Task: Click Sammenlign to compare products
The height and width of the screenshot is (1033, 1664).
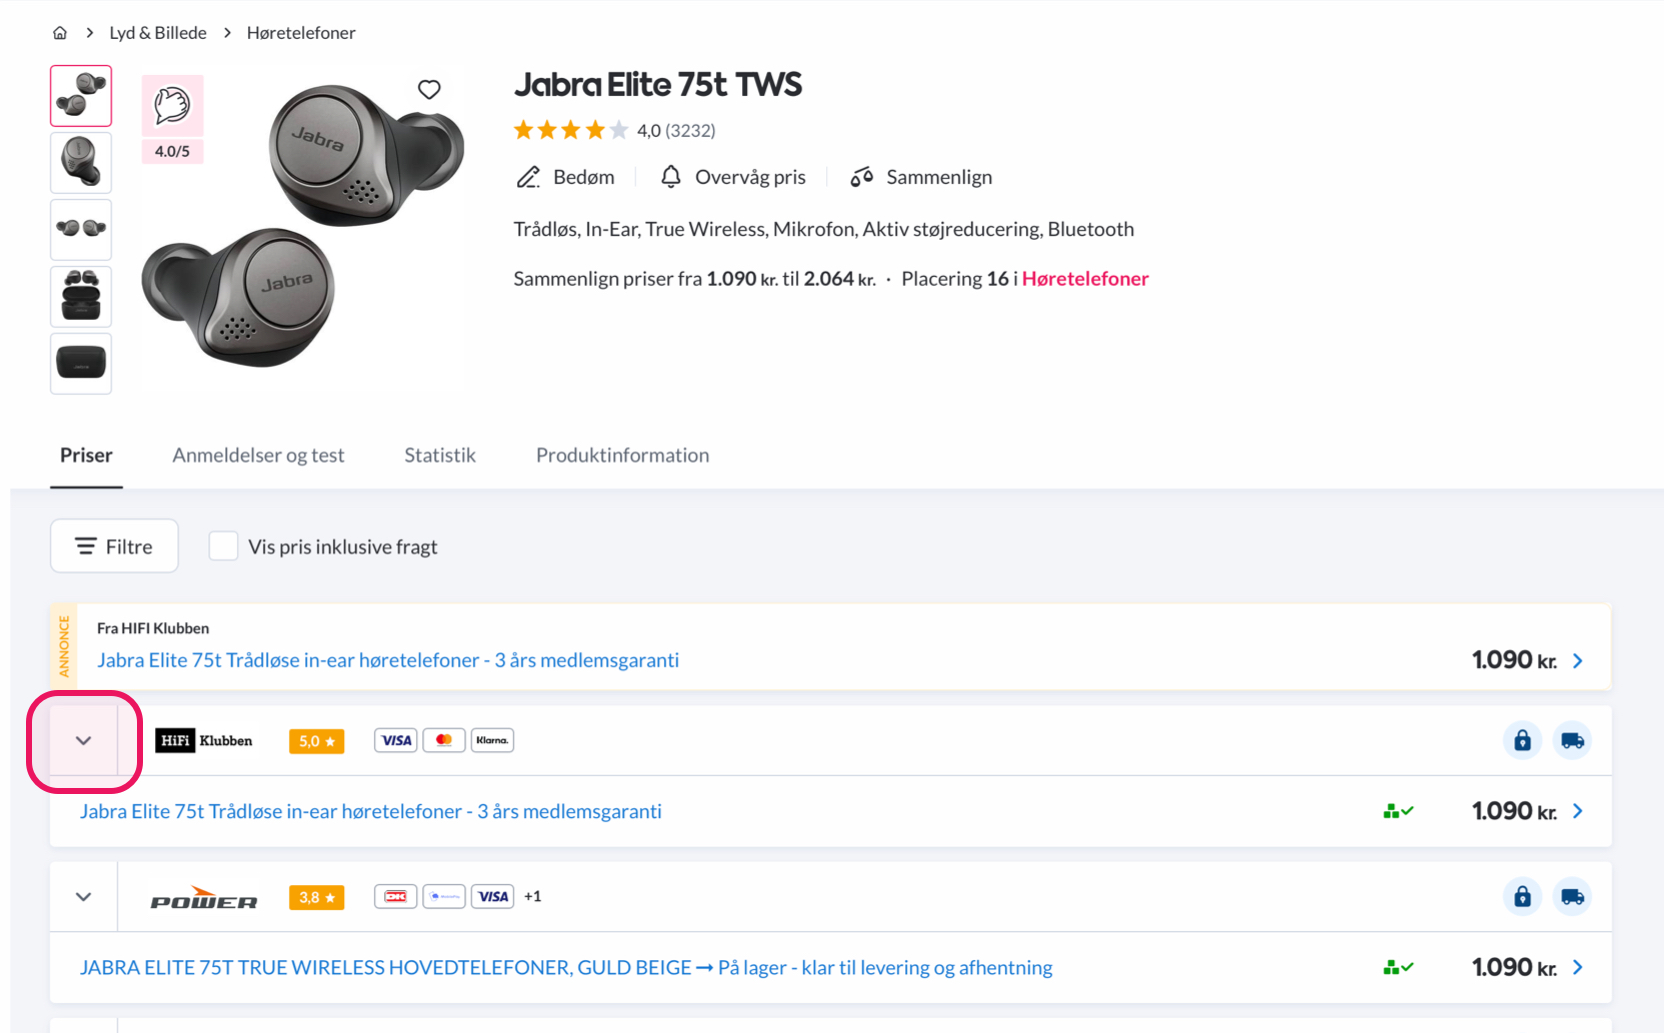Action: pos(921,177)
